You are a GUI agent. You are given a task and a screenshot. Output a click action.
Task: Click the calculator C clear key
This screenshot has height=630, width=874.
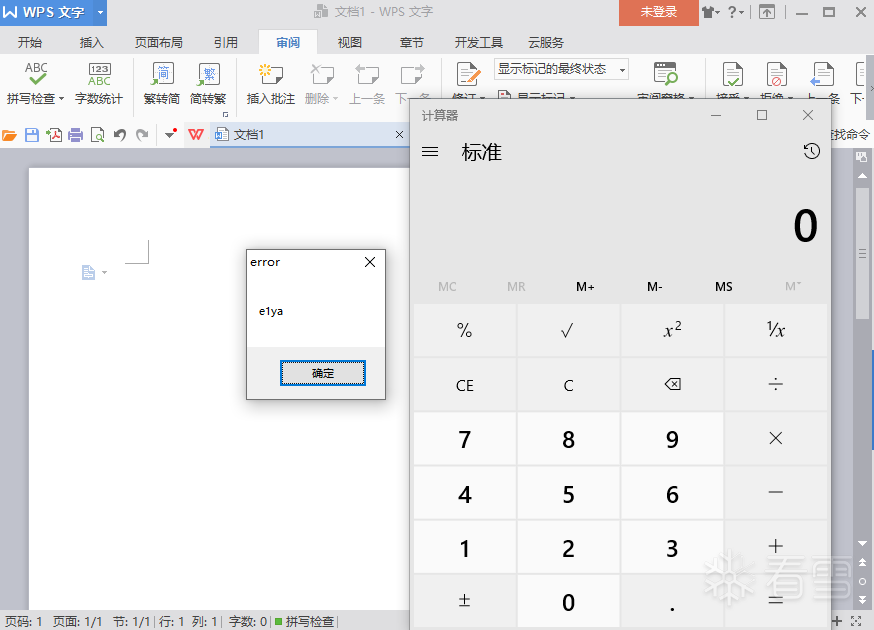569,385
